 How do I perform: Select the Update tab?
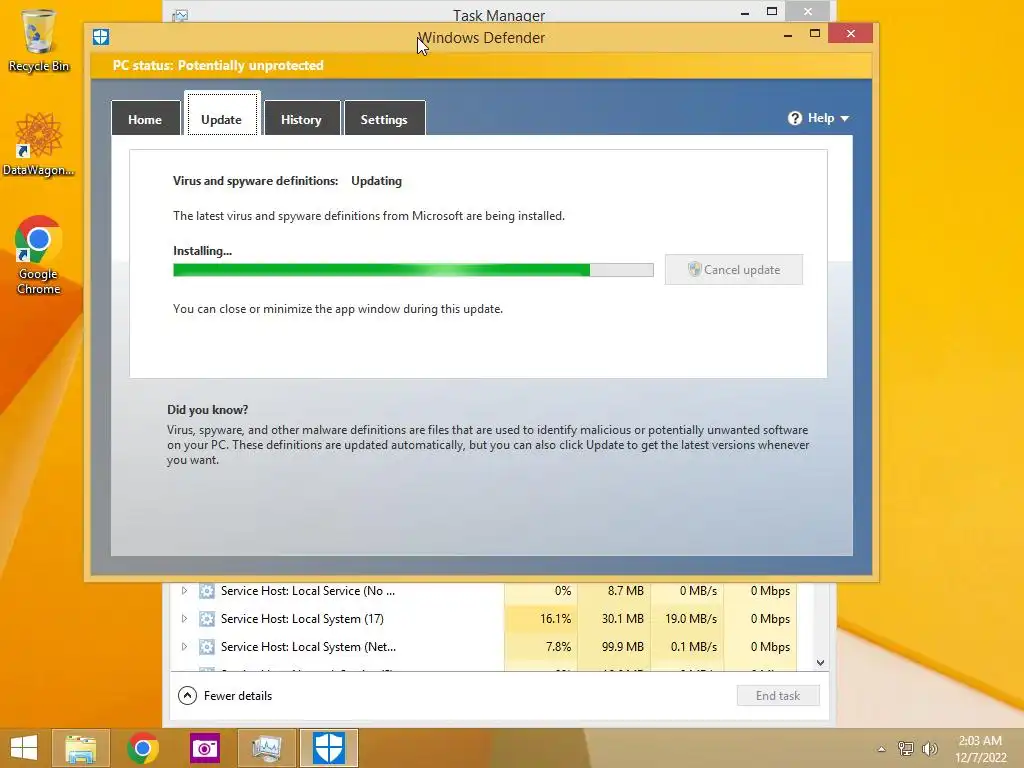(x=222, y=114)
